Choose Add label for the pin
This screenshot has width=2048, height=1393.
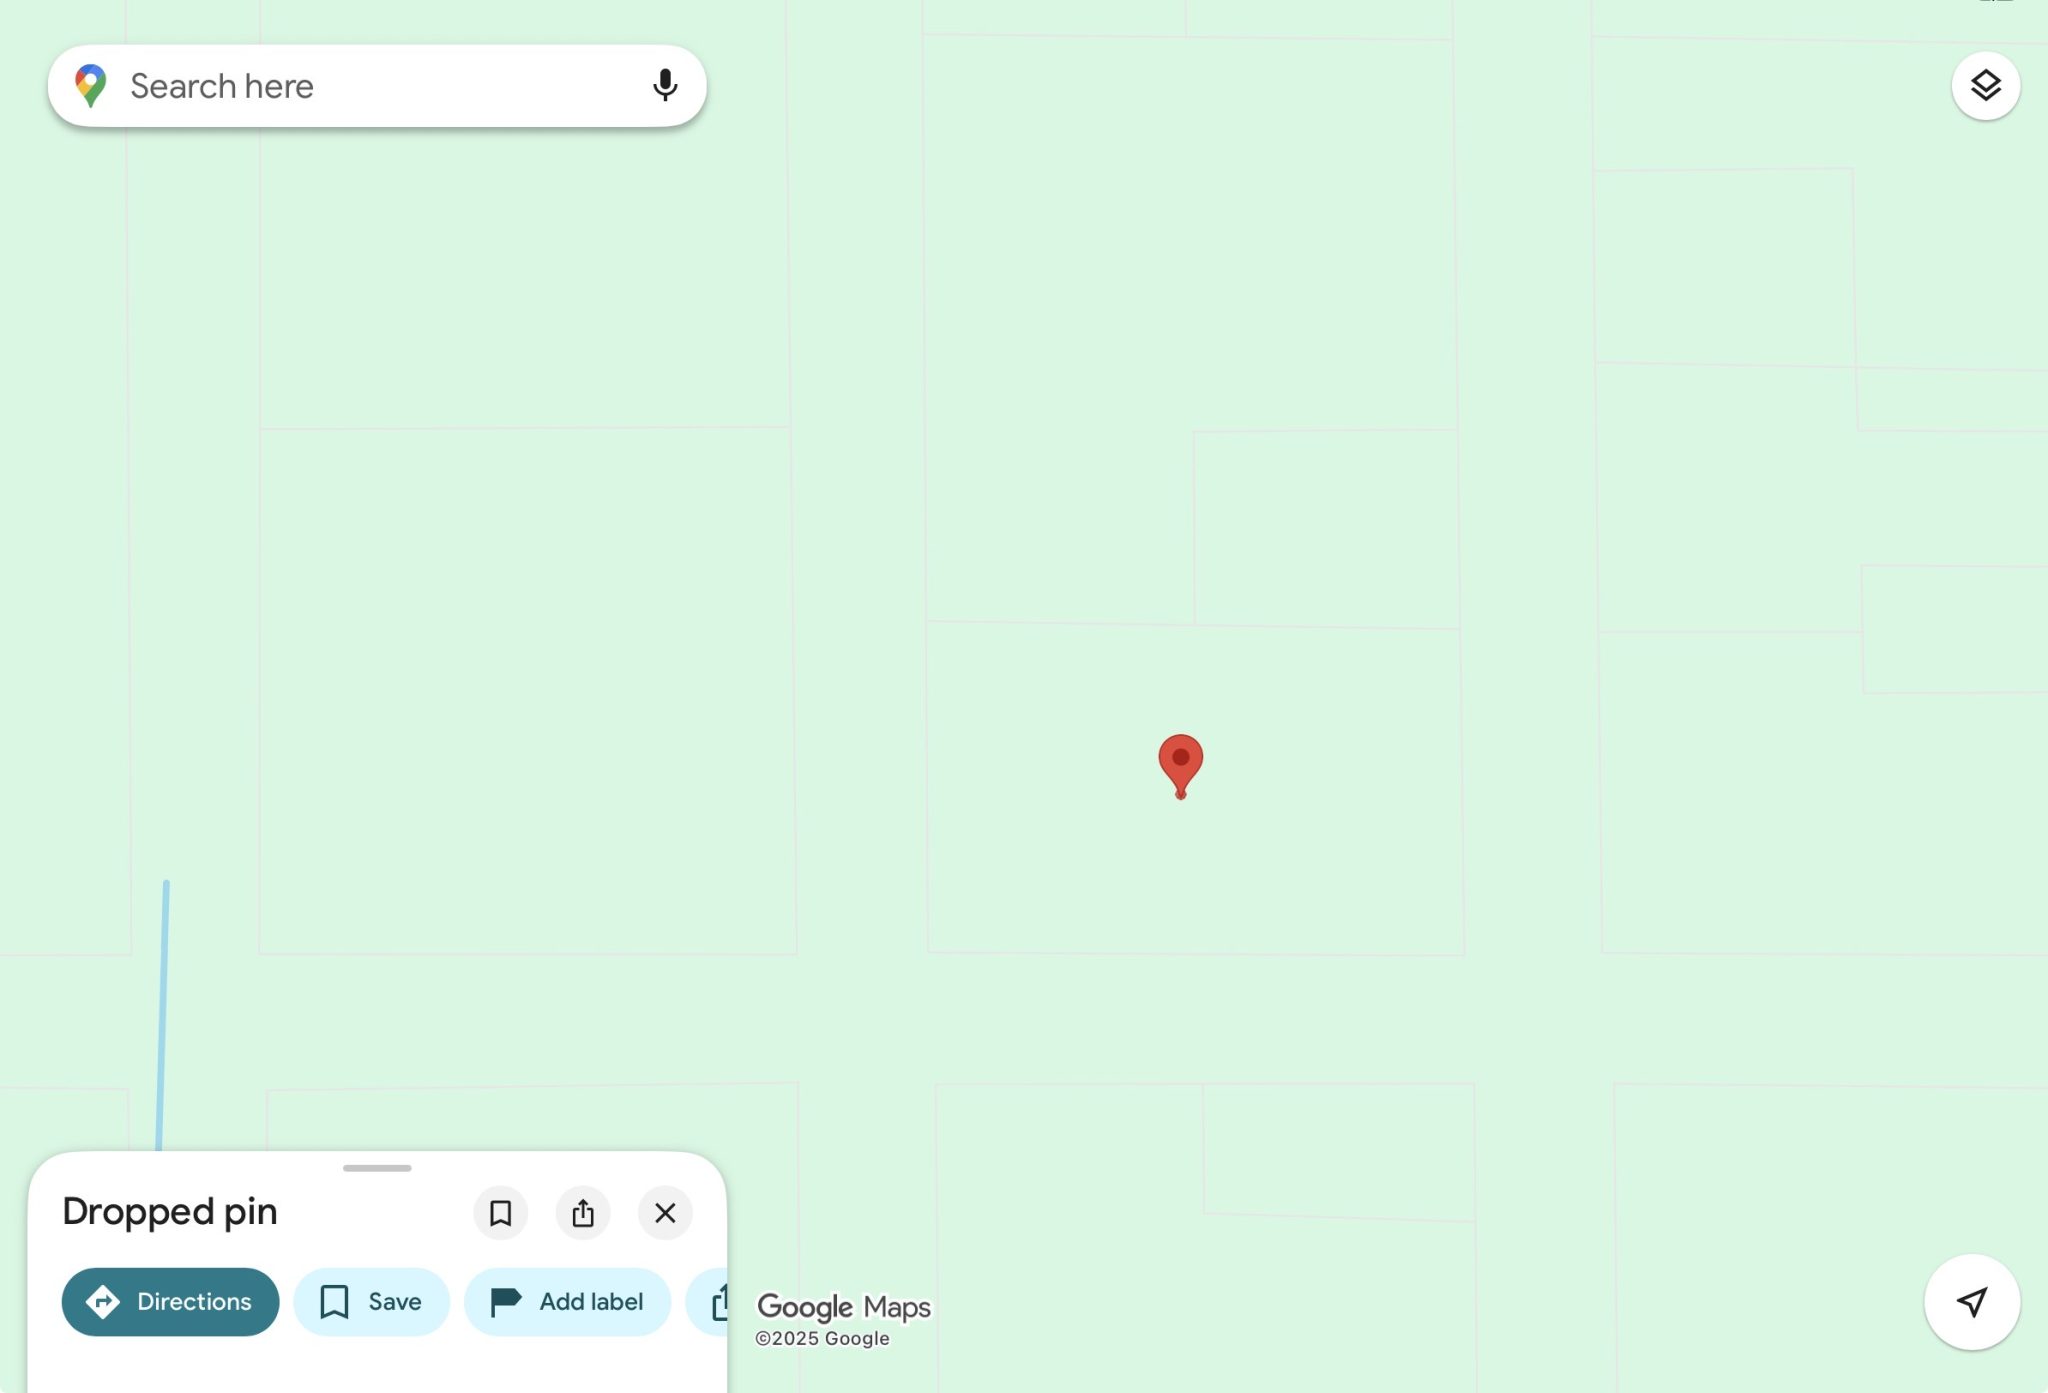coord(567,1302)
